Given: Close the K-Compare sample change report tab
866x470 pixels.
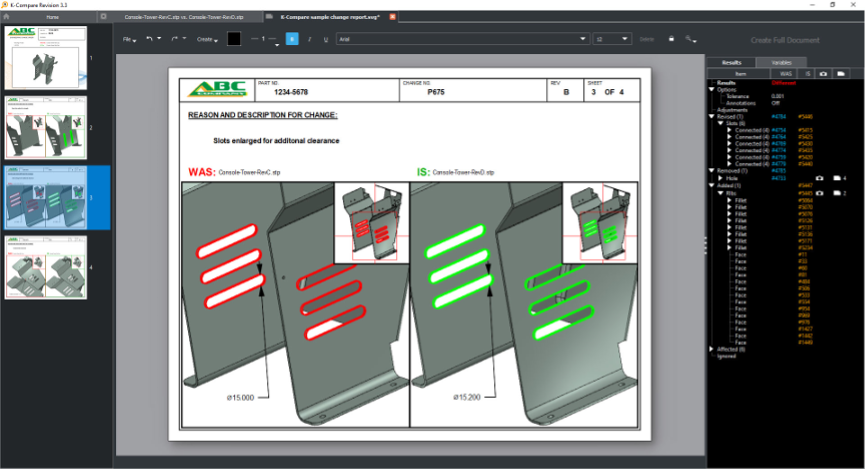Looking at the screenshot, I should 392,17.
